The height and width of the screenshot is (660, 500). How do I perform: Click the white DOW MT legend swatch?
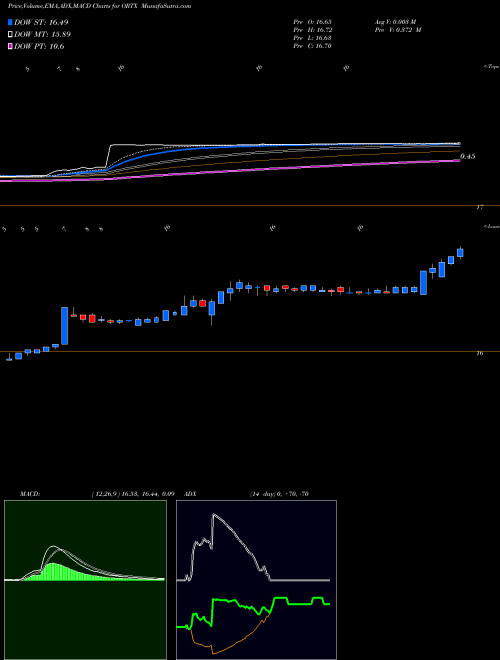click(10, 35)
